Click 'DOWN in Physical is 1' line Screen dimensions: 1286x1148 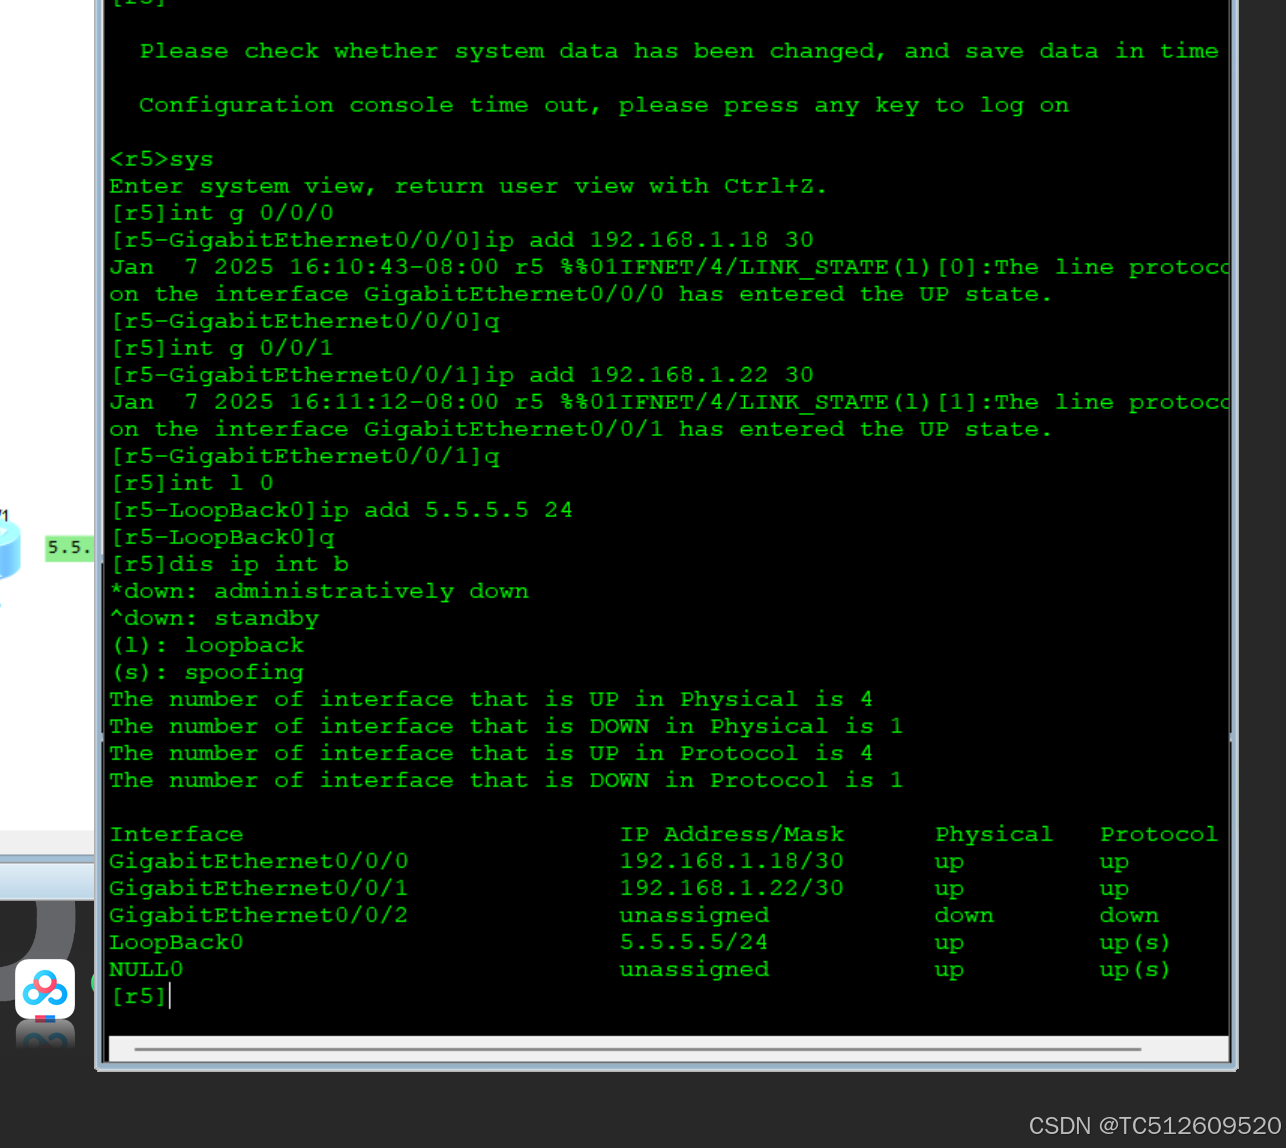[x=507, y=727]
